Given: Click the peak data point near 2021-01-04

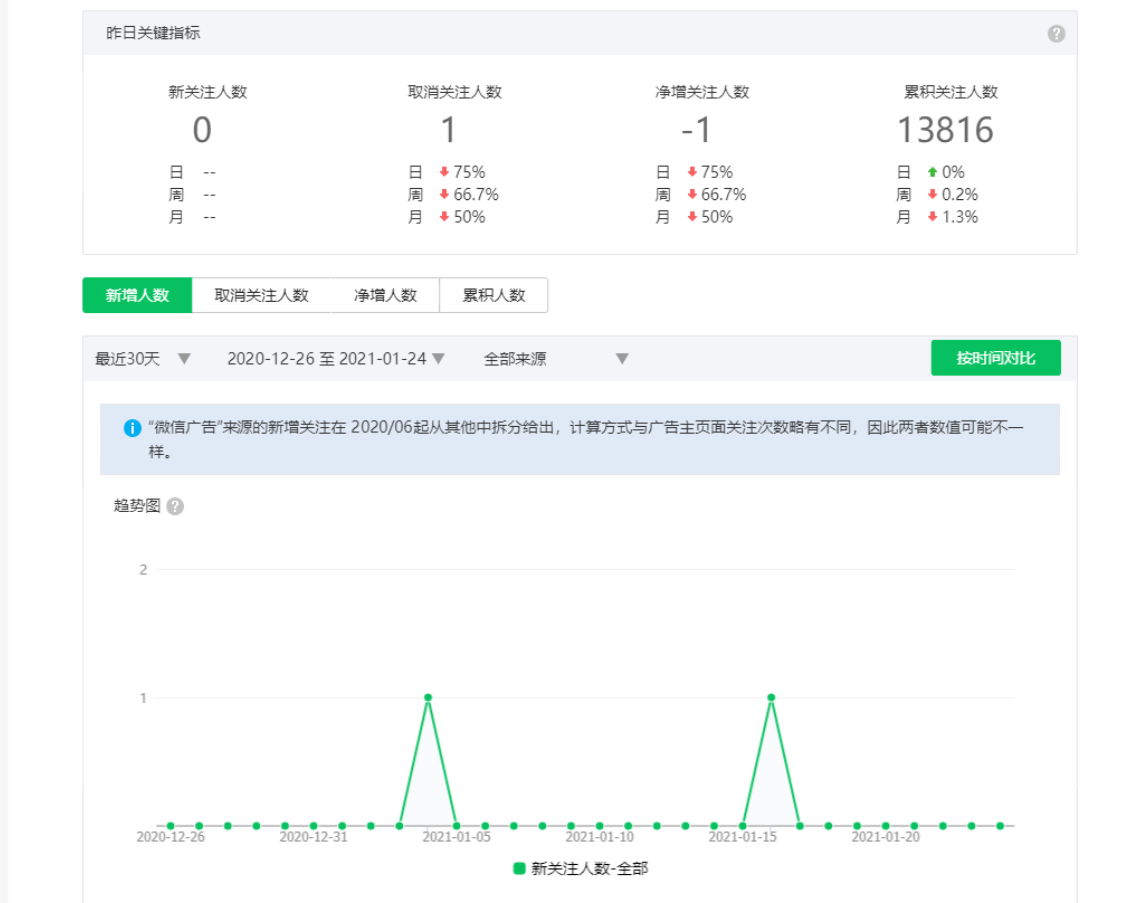Looking at the screenshot, I should click(428, 697).
